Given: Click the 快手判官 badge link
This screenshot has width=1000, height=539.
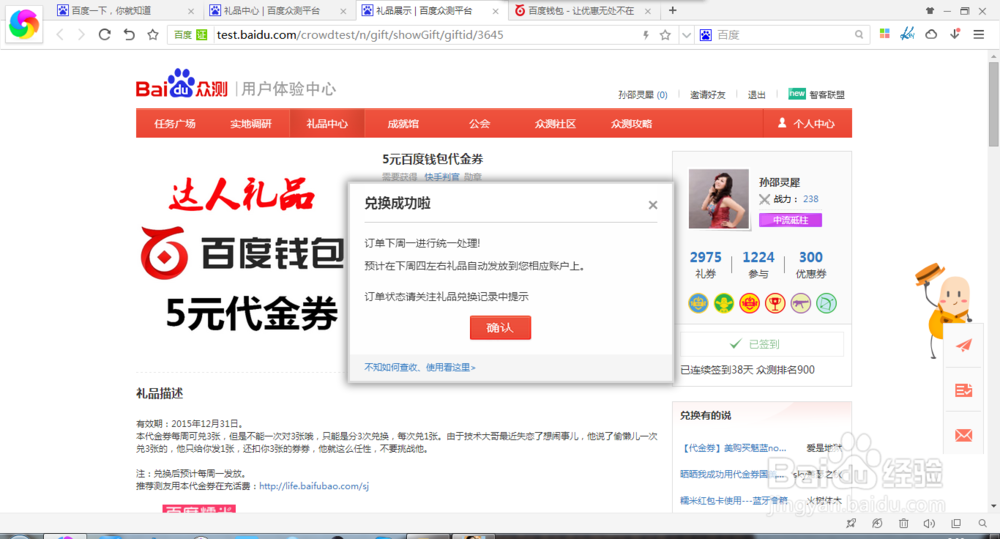Looking at the screenshot, I should pos(441,177).
